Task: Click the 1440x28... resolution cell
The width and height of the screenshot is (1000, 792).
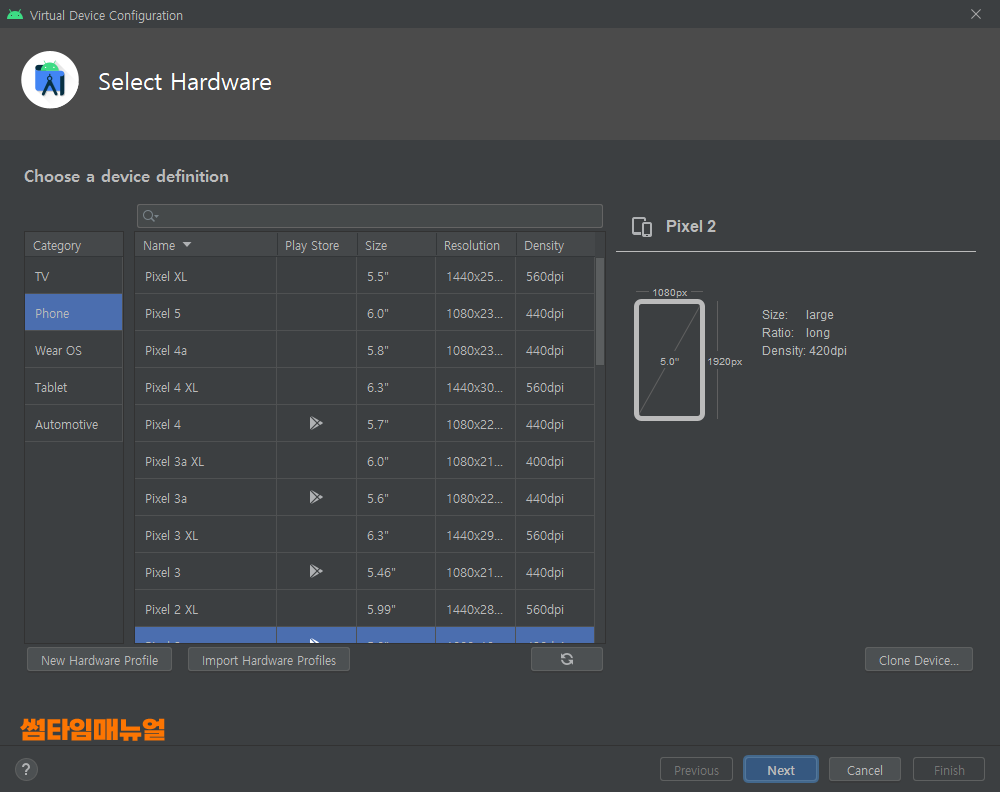Action: coord(476,609)
